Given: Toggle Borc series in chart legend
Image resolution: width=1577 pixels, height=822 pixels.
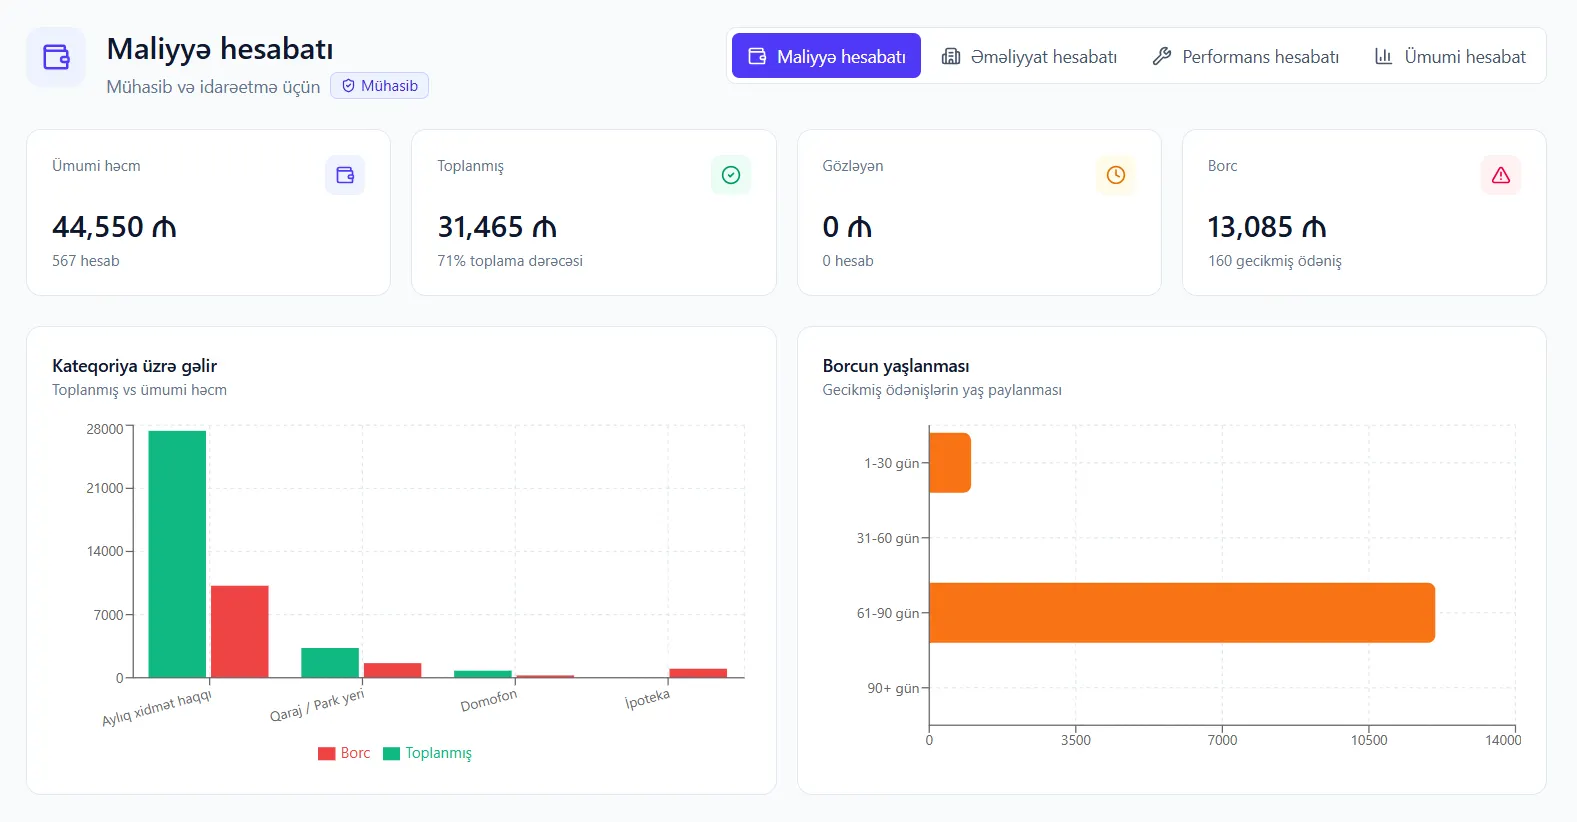Looking at the screenshot, I should (x=344, y=753).
